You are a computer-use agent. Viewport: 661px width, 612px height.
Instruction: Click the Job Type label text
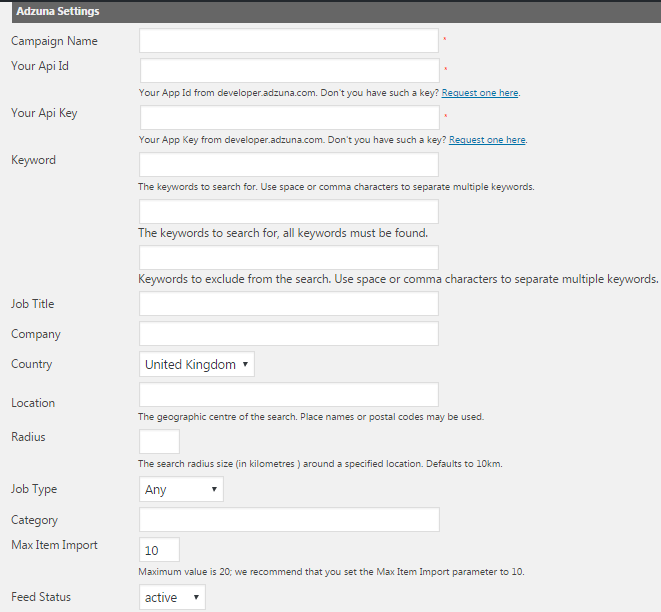[x=34, y=490]
